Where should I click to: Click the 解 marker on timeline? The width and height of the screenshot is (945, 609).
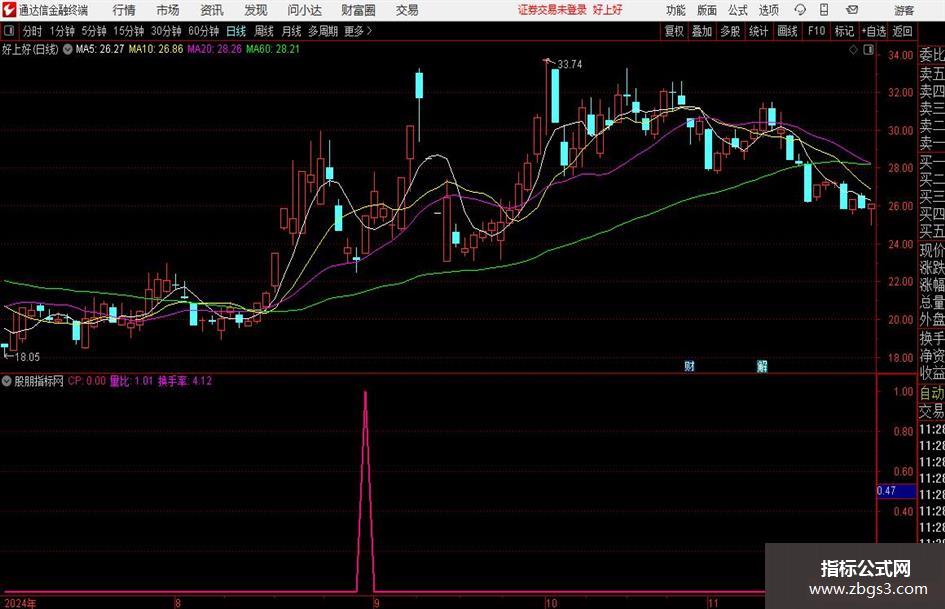point(762,366)
